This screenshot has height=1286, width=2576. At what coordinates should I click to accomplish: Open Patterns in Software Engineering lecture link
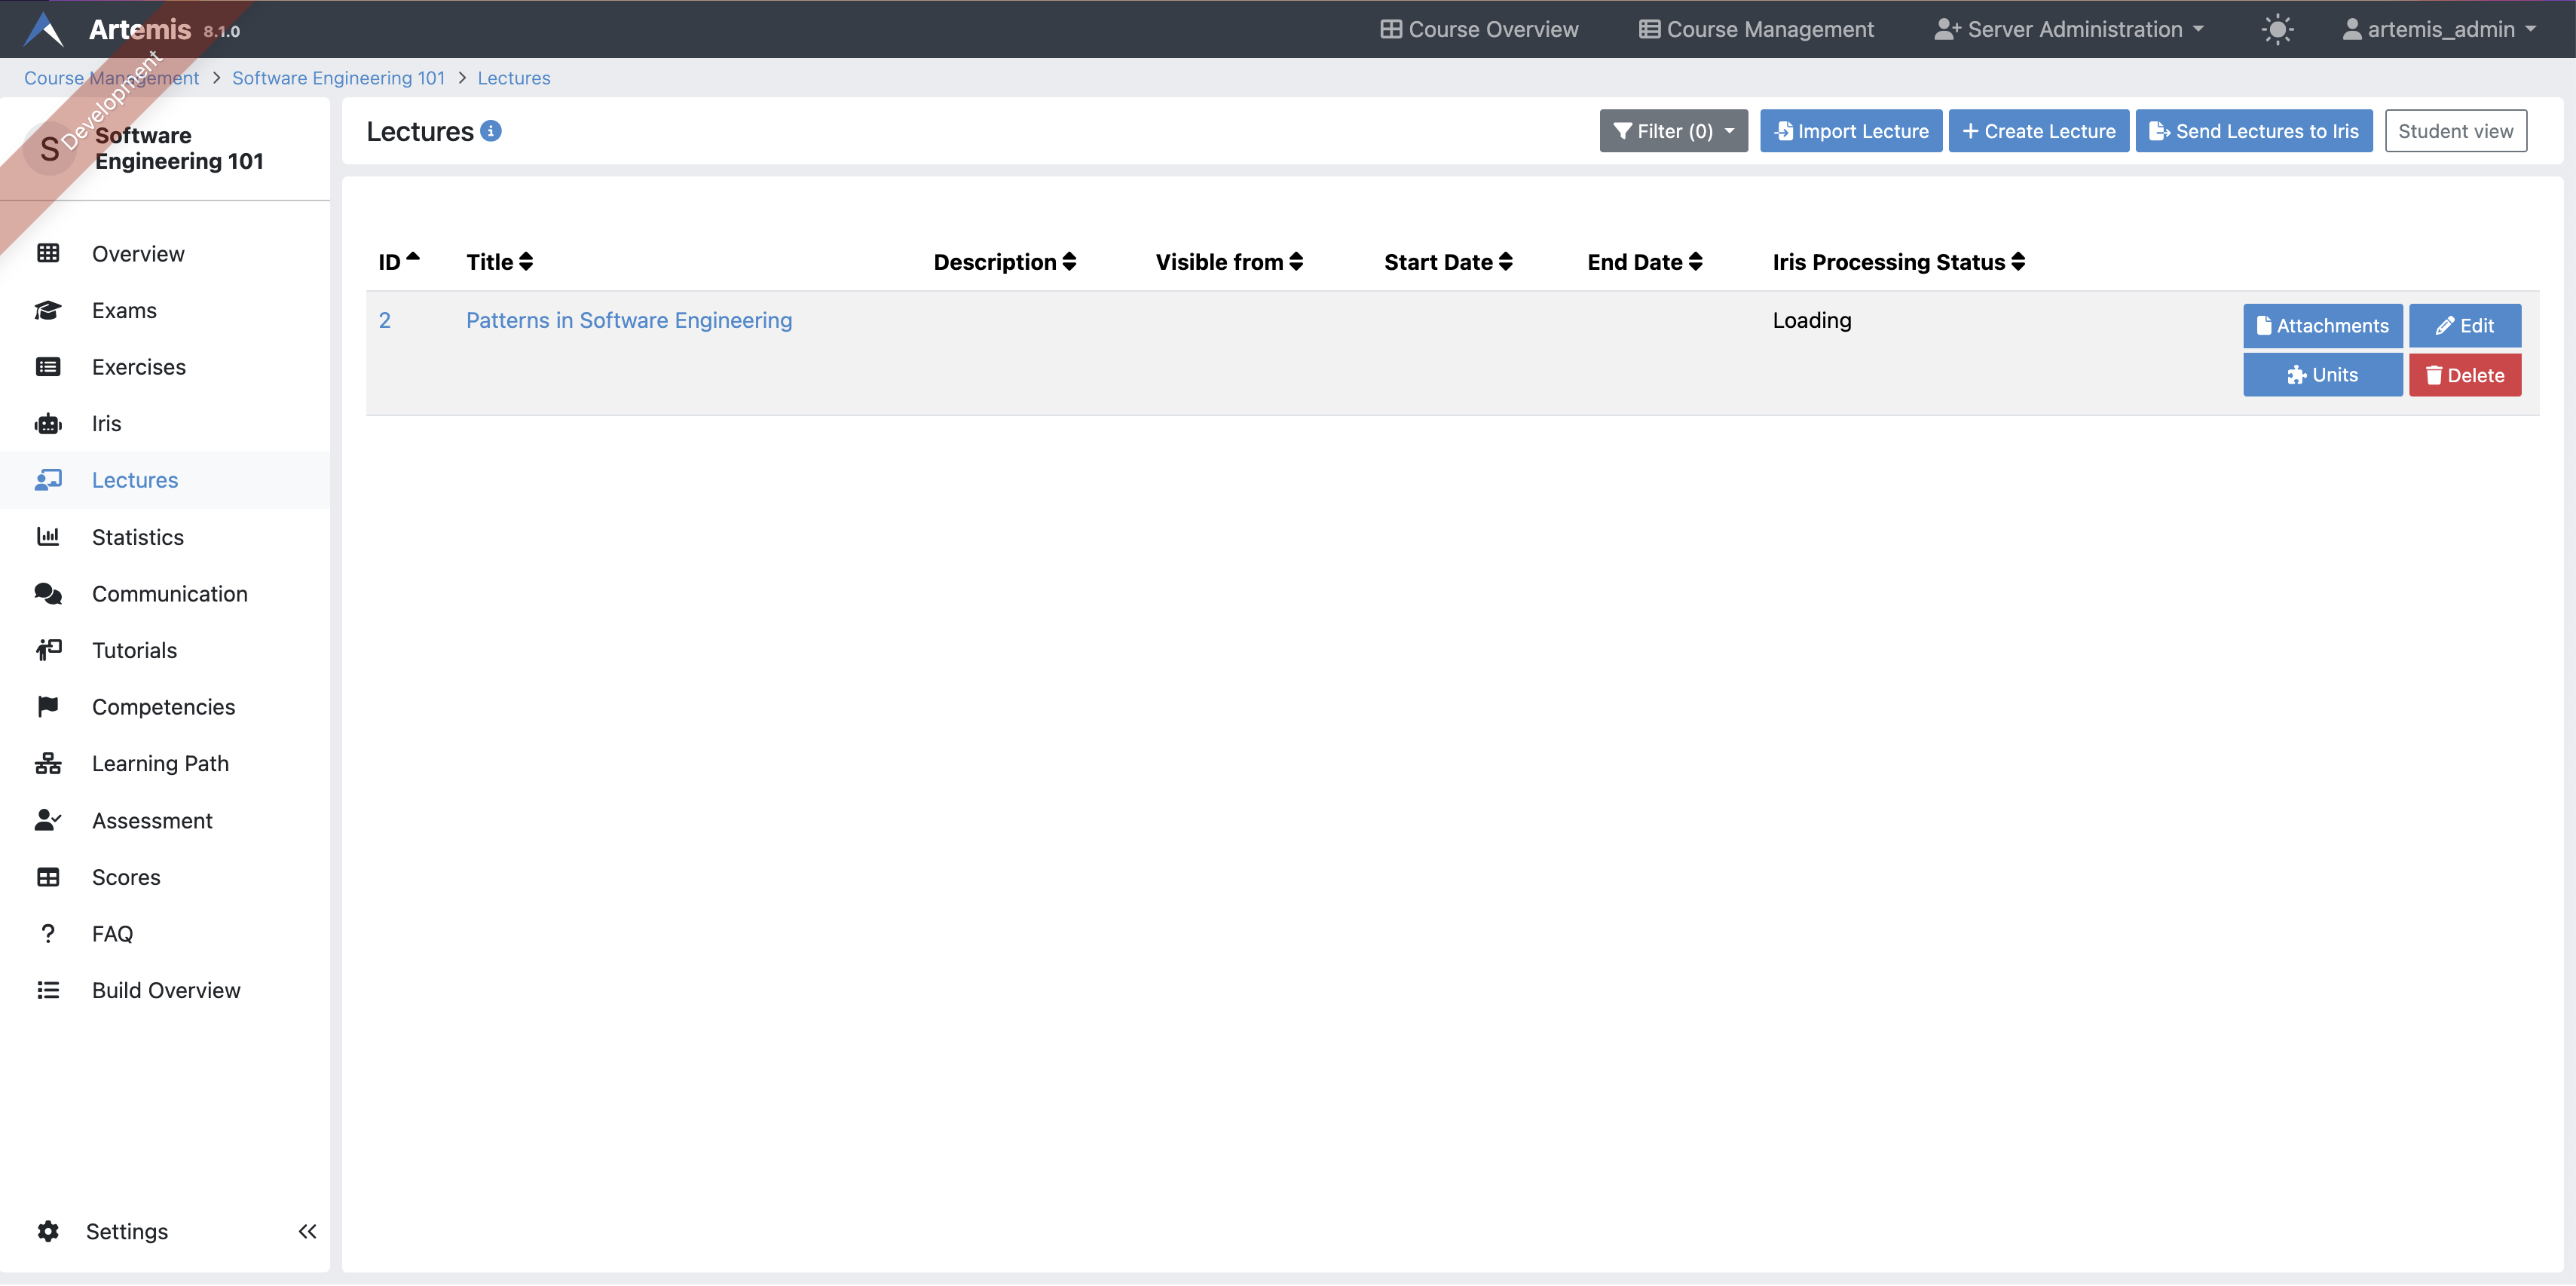pos(629,320)
